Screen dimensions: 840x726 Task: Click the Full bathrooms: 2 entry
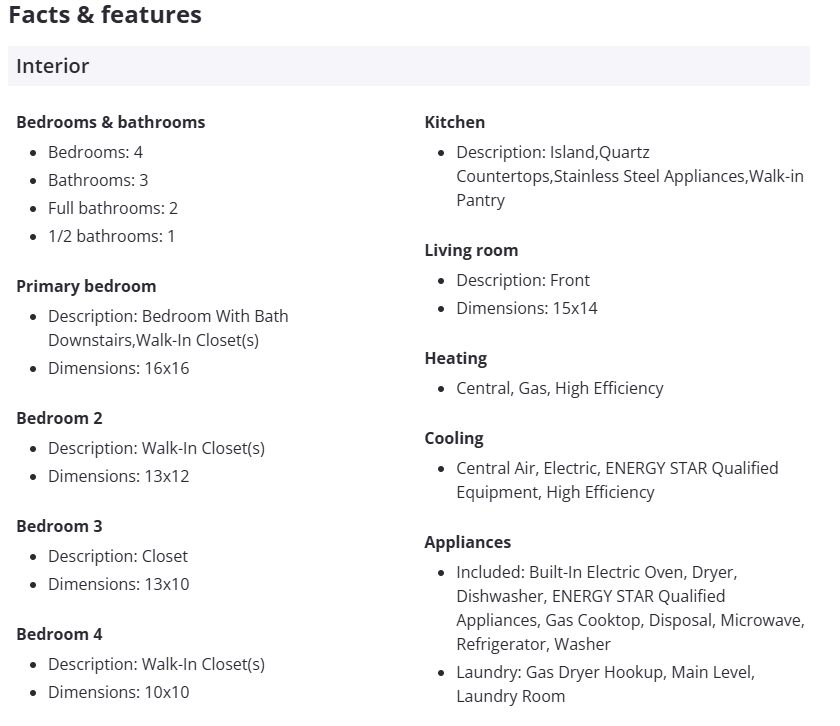113,208
